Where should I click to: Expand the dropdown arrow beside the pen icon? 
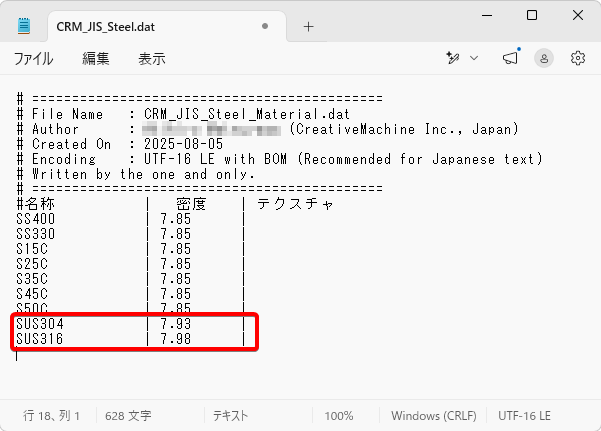pos(474,58)
